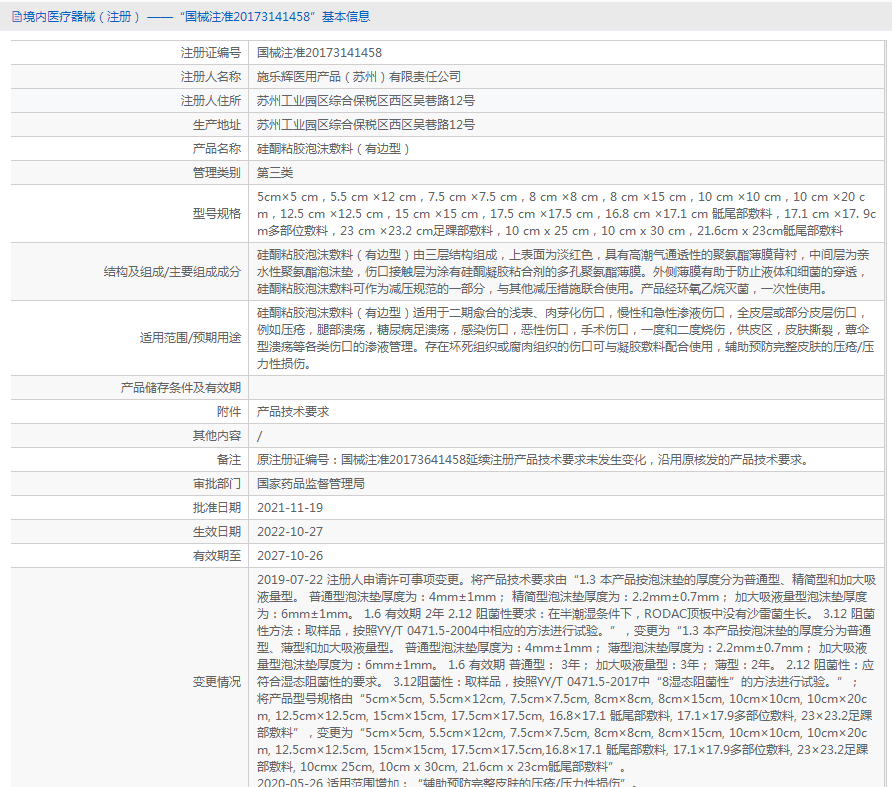Click the empty 产品储存条件及有效期 value cell
The image size is (892, 787).
[565, 388]
